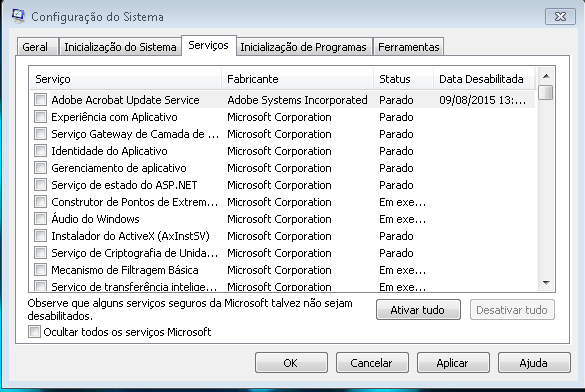Open the Inicialização de Programas tab
The height and width of the screenshot is (392, 585).
point(303,47)
